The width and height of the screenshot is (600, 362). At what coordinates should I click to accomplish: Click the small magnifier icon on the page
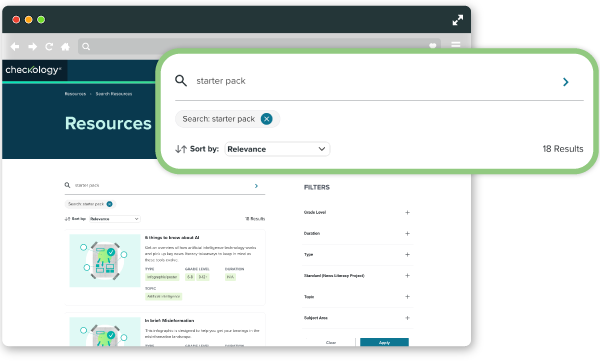click(x=67, y=185)
